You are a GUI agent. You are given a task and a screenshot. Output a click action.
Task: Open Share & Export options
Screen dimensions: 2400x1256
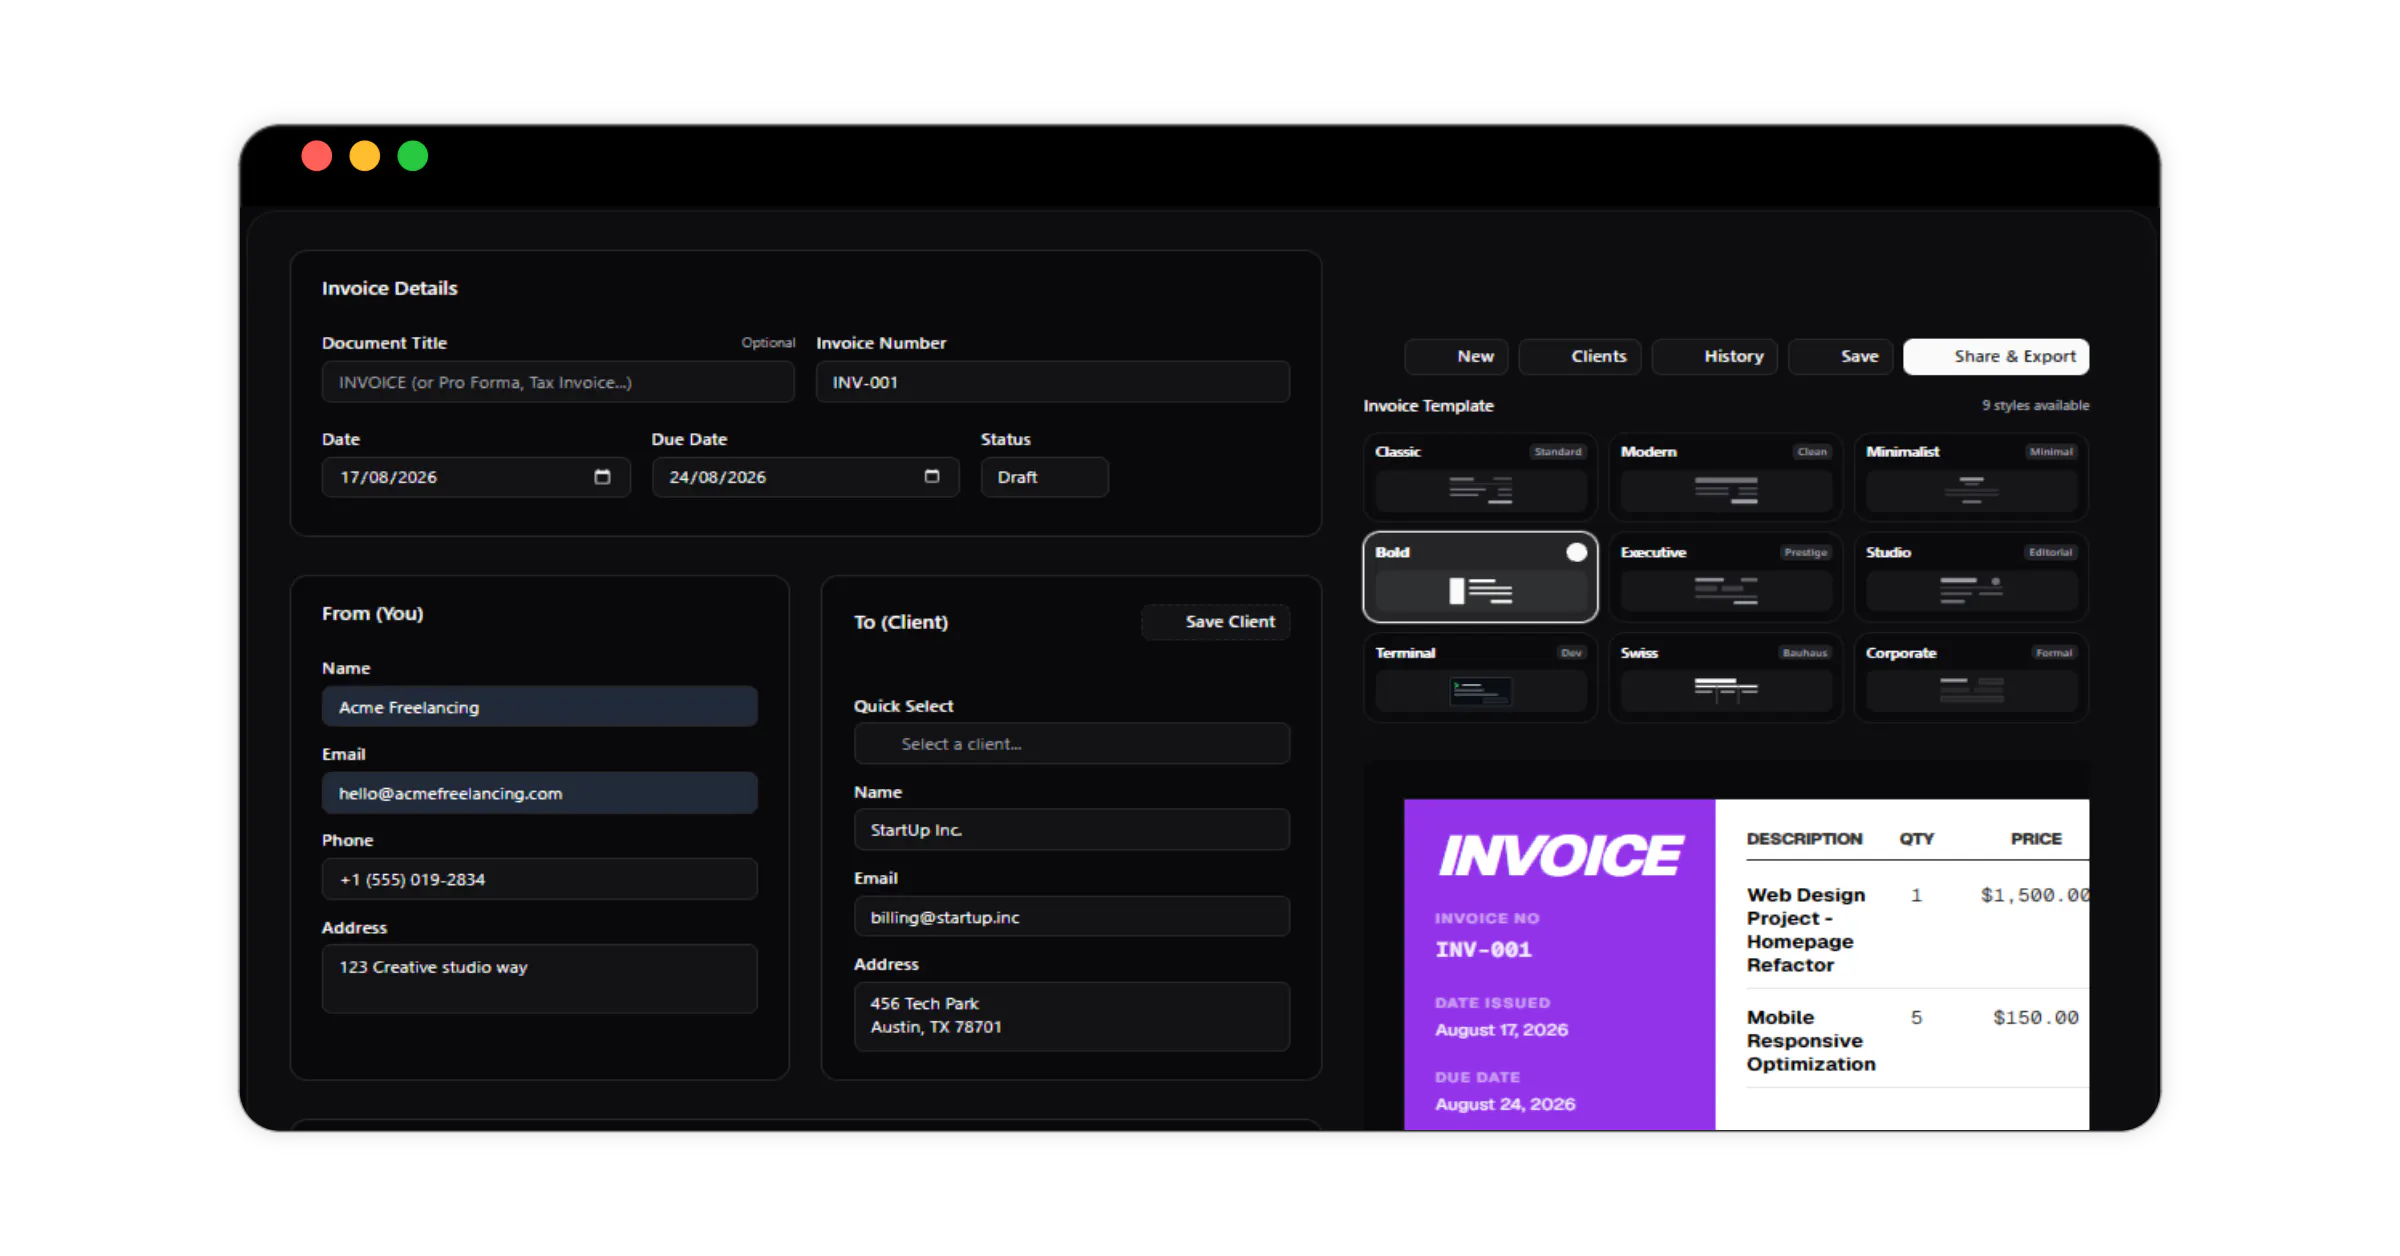(x=1996, y=356)
